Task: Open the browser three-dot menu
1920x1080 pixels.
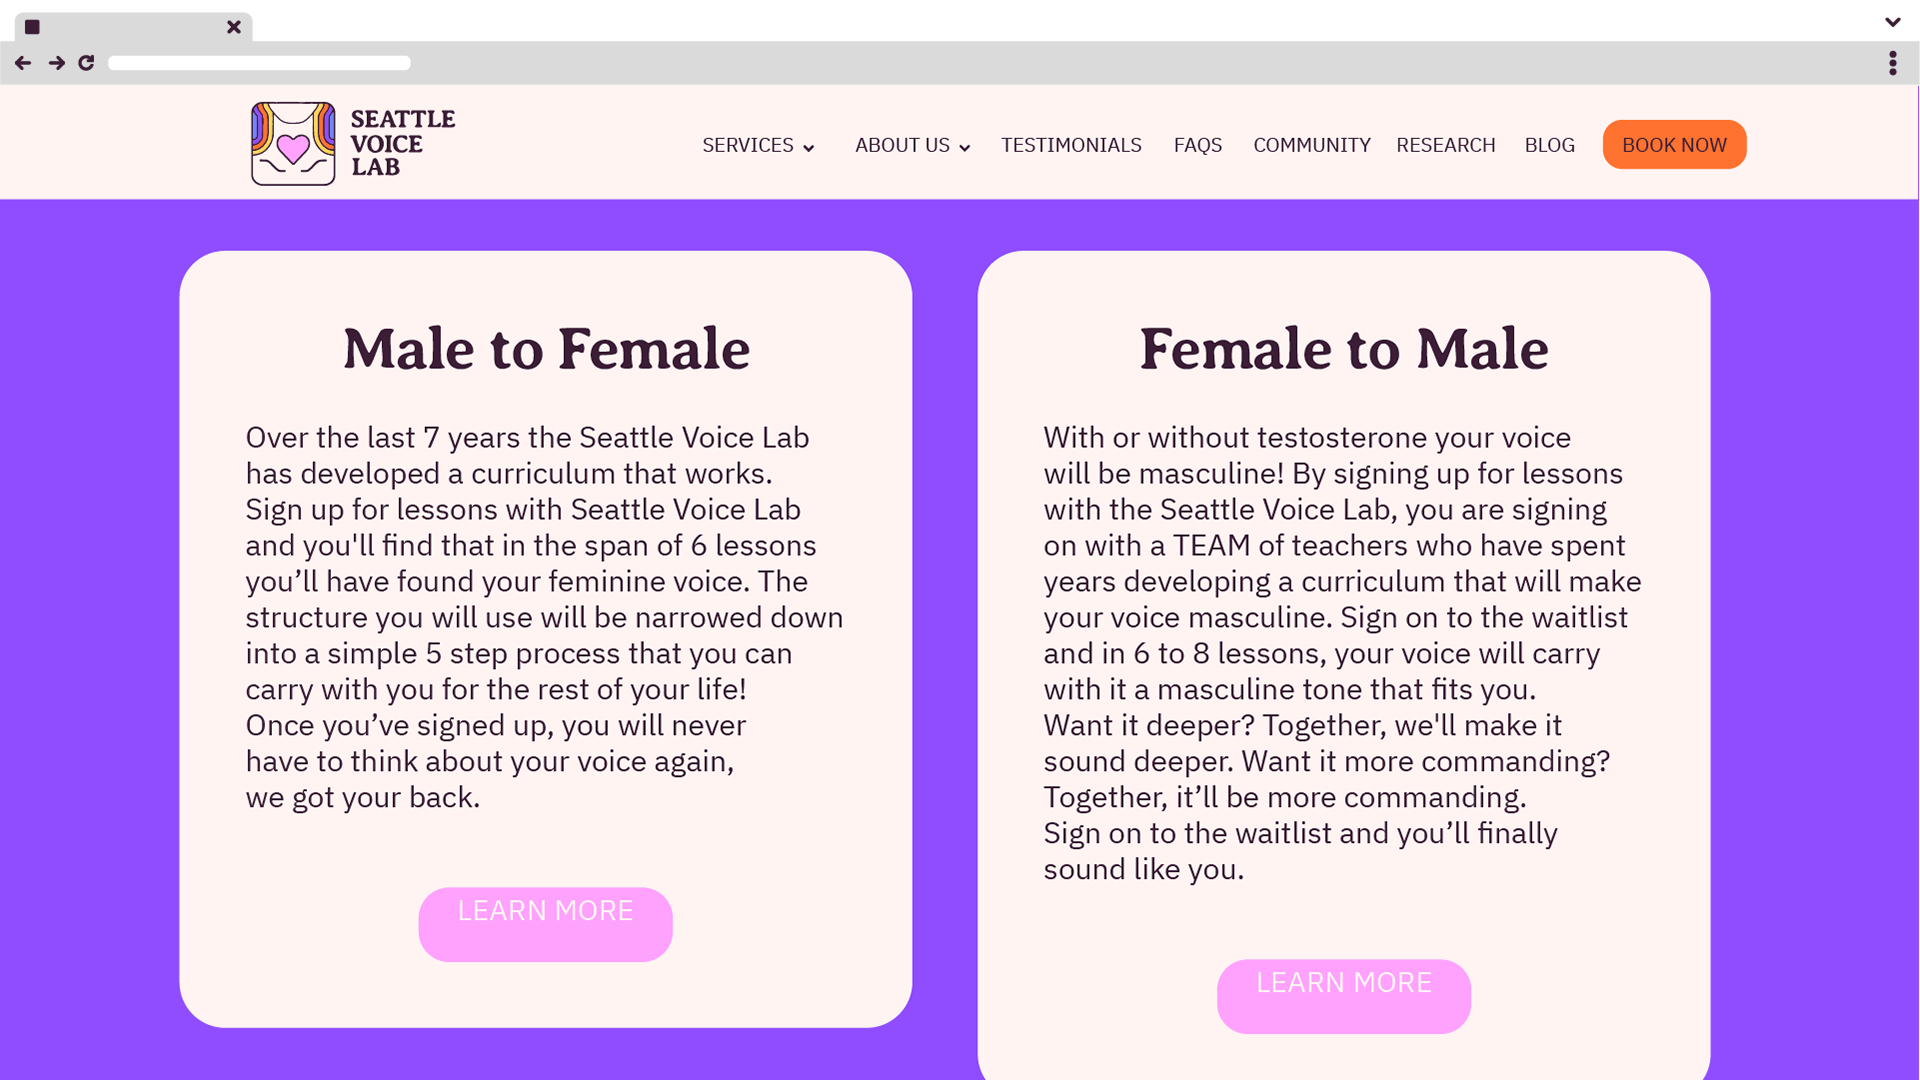Action: coord(1893,63)
